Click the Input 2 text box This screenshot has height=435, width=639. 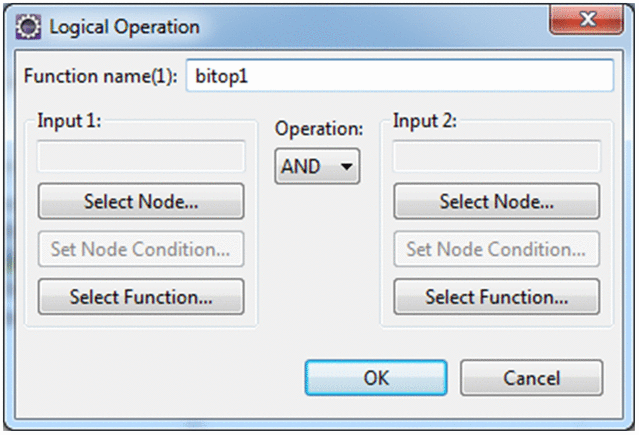(497, 157)
